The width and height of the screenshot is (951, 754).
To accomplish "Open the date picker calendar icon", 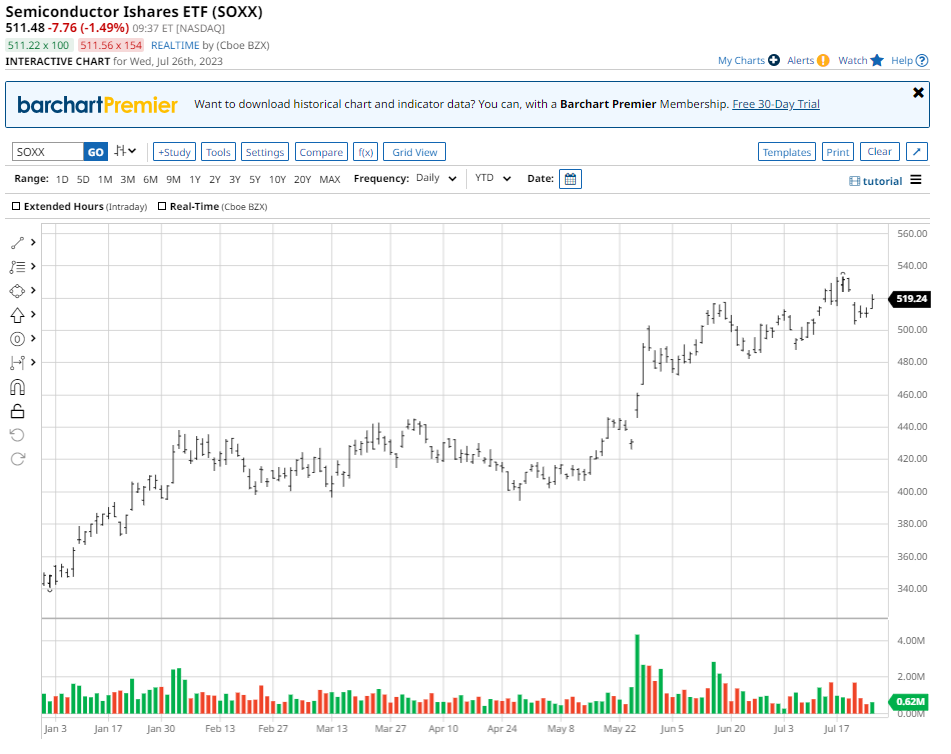I will click(570, 179).
